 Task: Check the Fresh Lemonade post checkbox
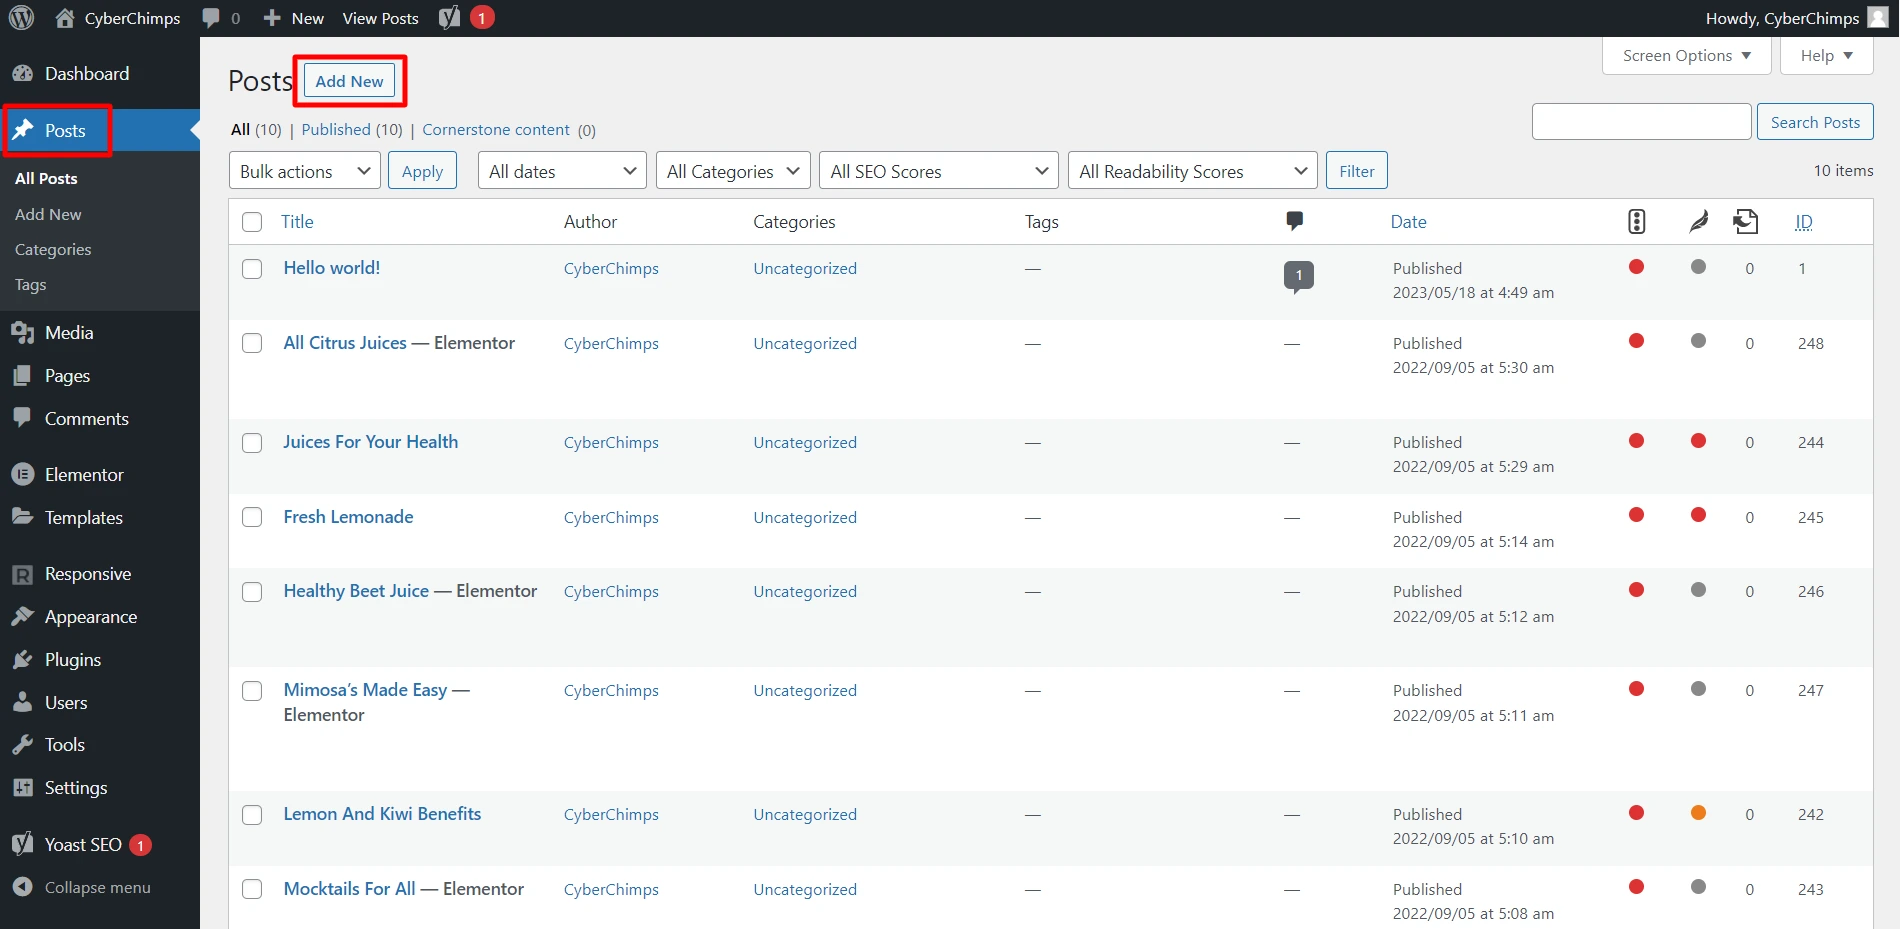click(x=252, y=517)
